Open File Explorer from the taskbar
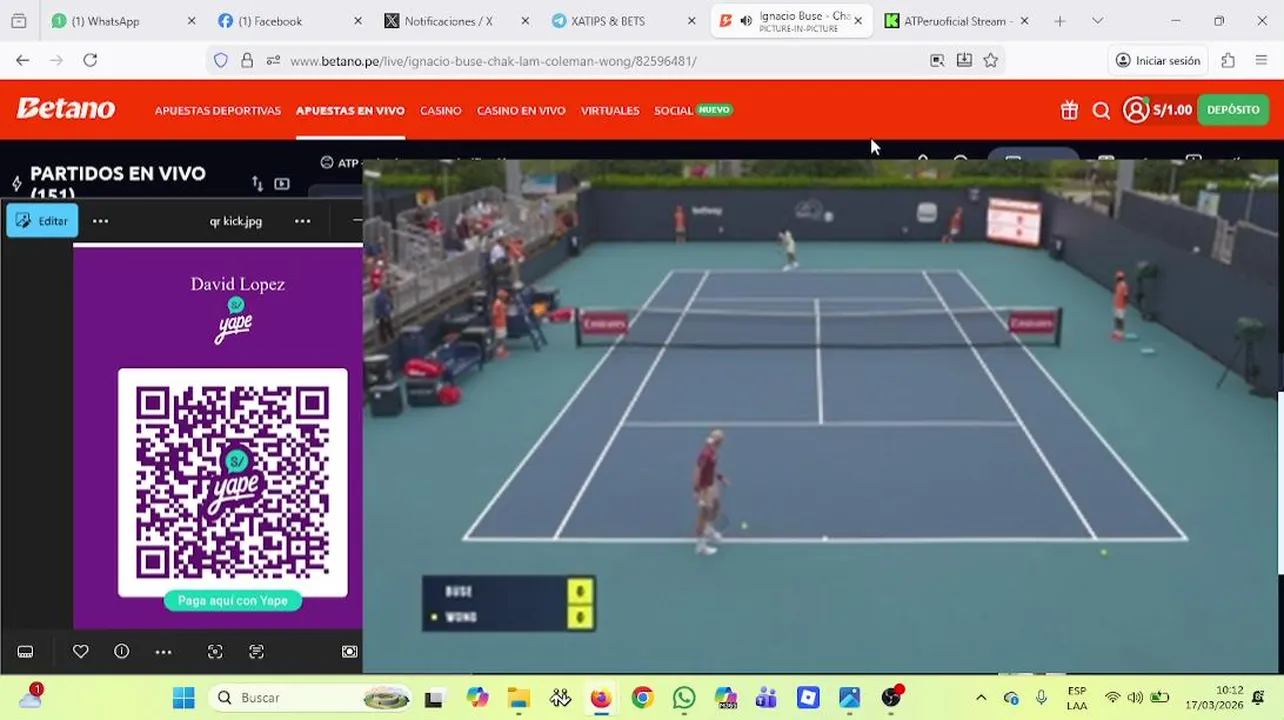This screenshot has width=1284, height=720. 518,697
